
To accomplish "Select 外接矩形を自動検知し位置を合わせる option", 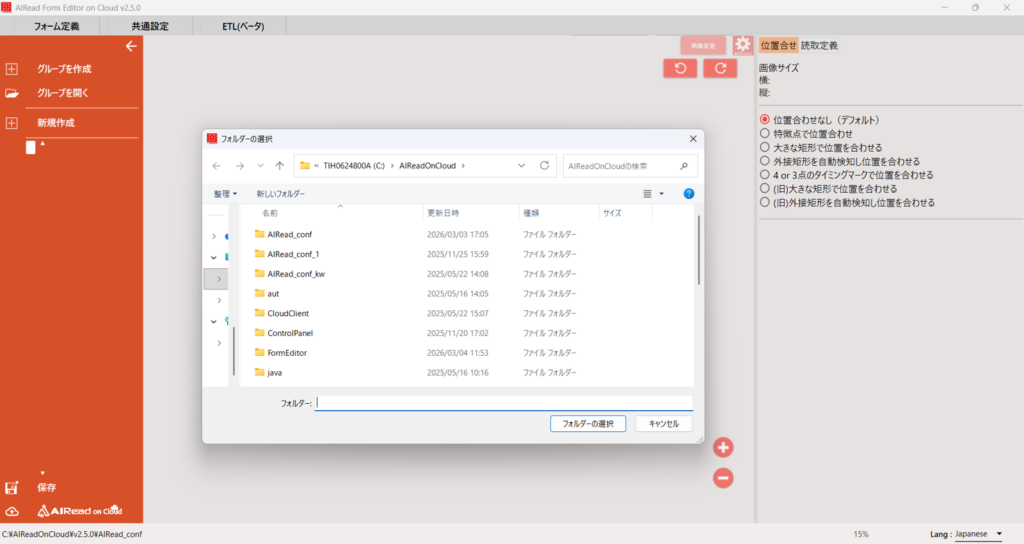I will coord(765,161).
